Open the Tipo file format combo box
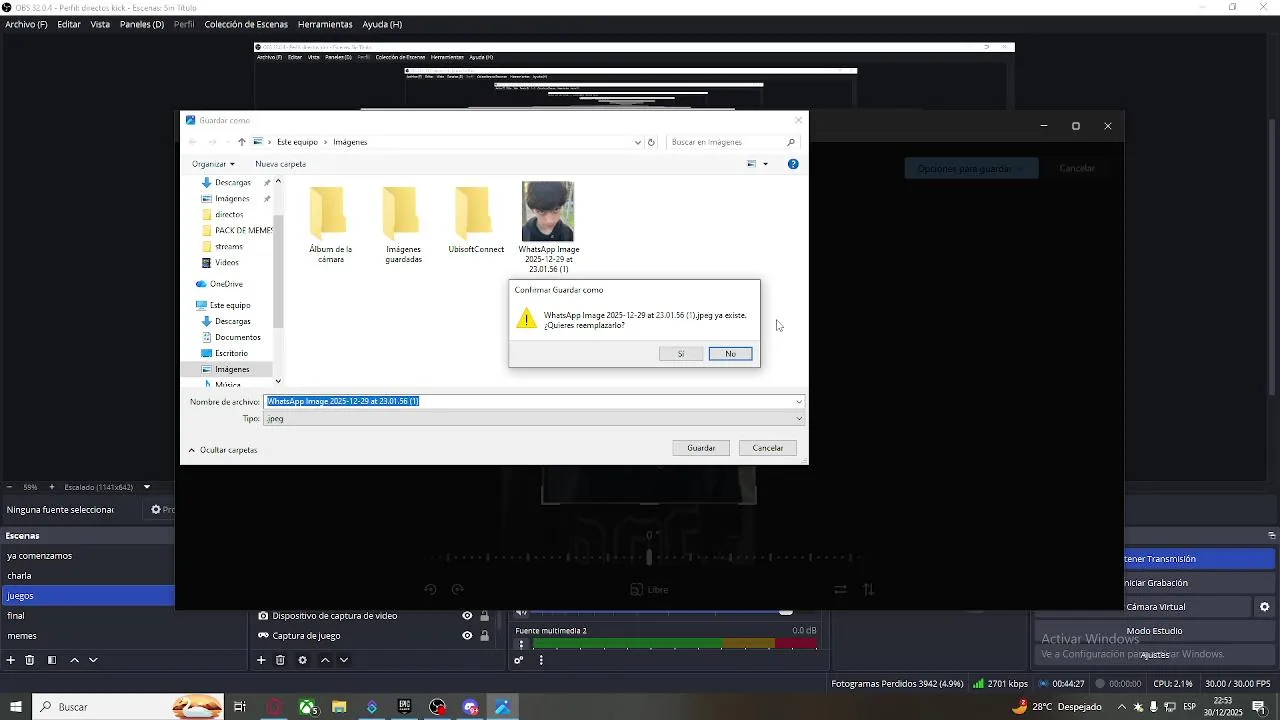Screen dimensions: 1280x720 tap(534, 419)
